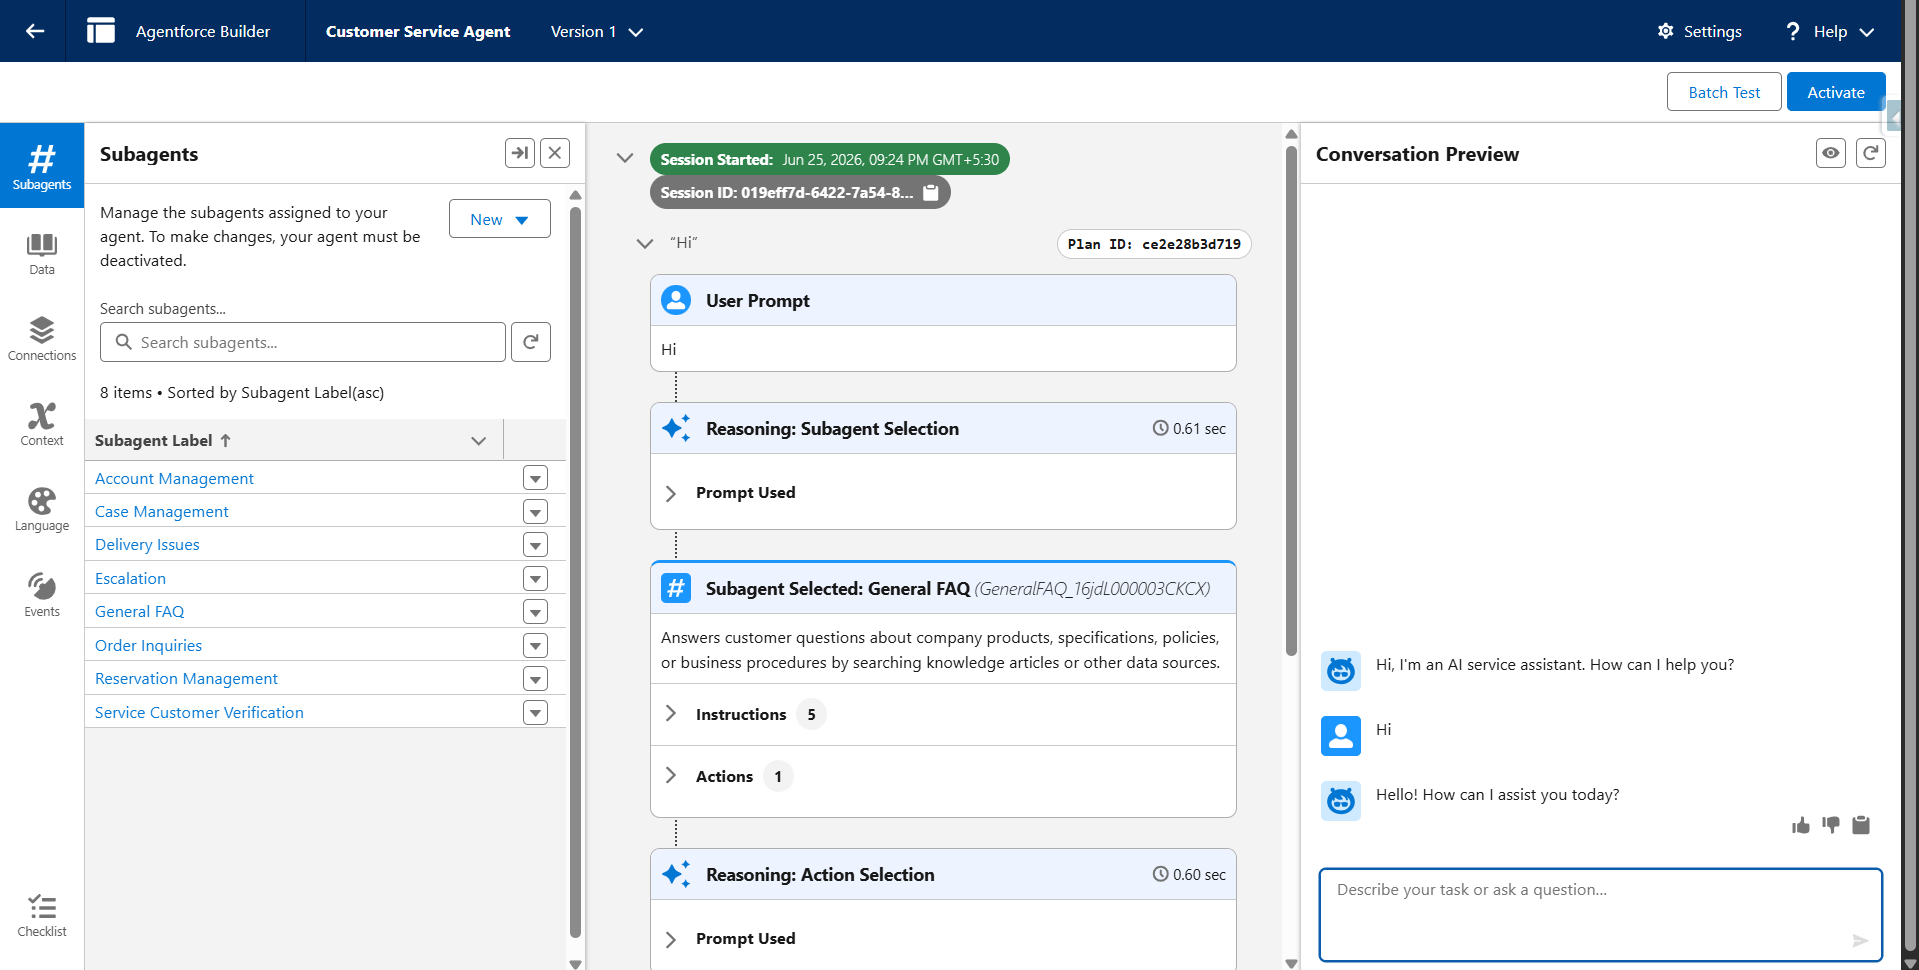This screenshot has width=1919, height=970.
Task: Click the conversation message input box
Action: 1600,914
